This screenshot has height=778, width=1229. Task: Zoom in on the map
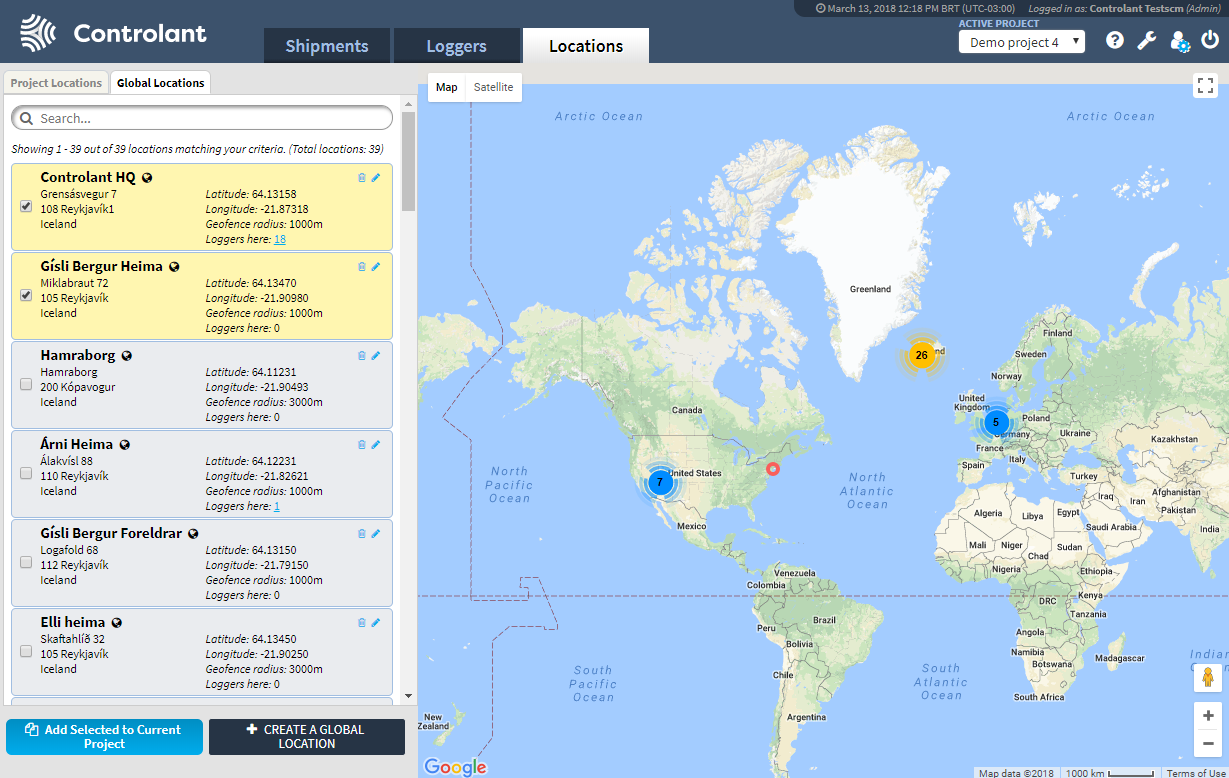coord(1208,715)
